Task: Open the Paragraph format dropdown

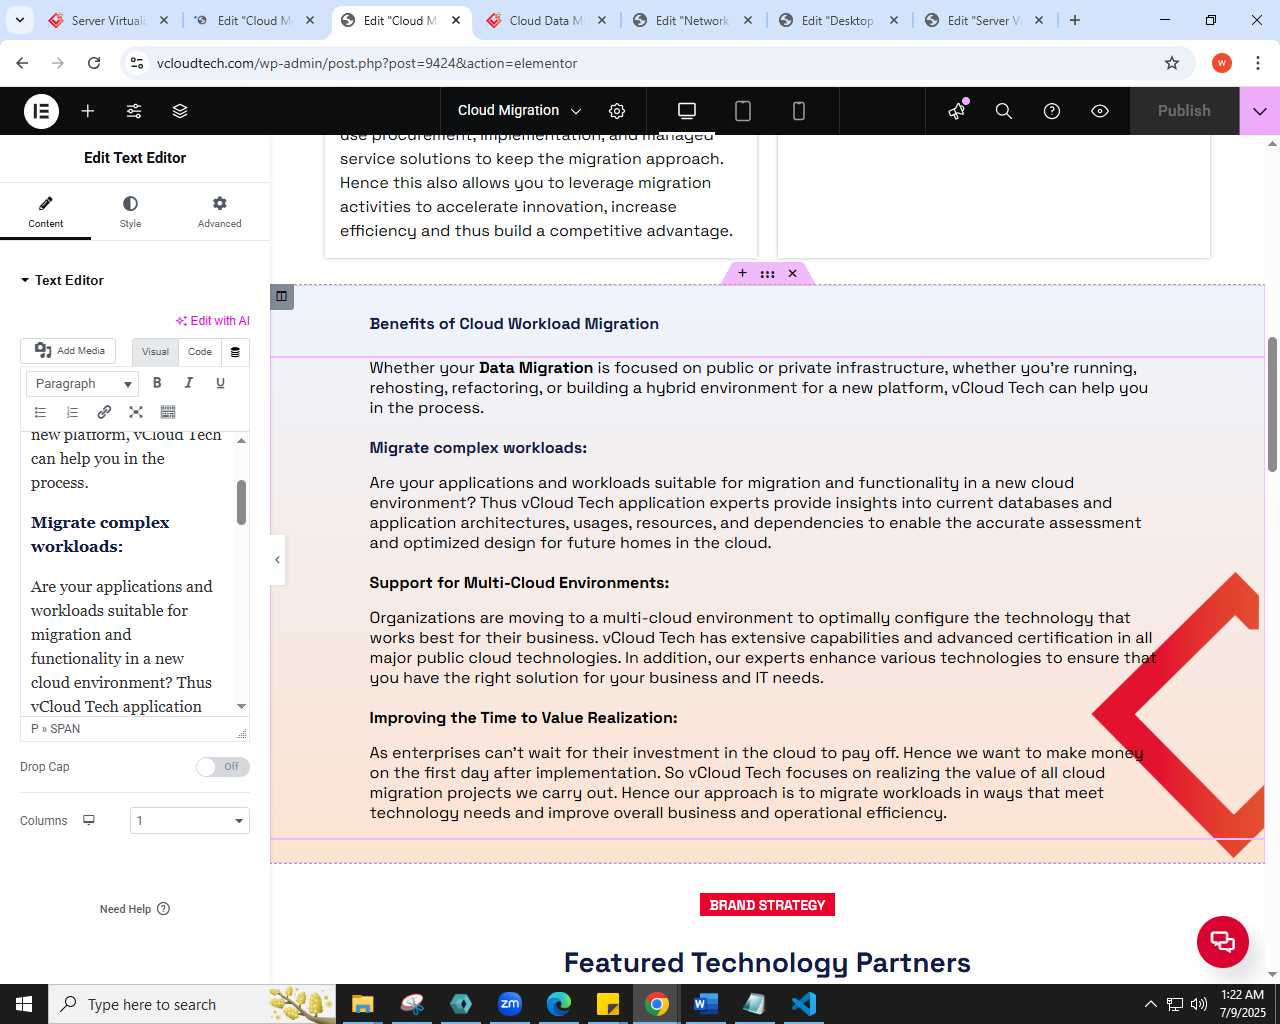Action: (x=81, y=383)
